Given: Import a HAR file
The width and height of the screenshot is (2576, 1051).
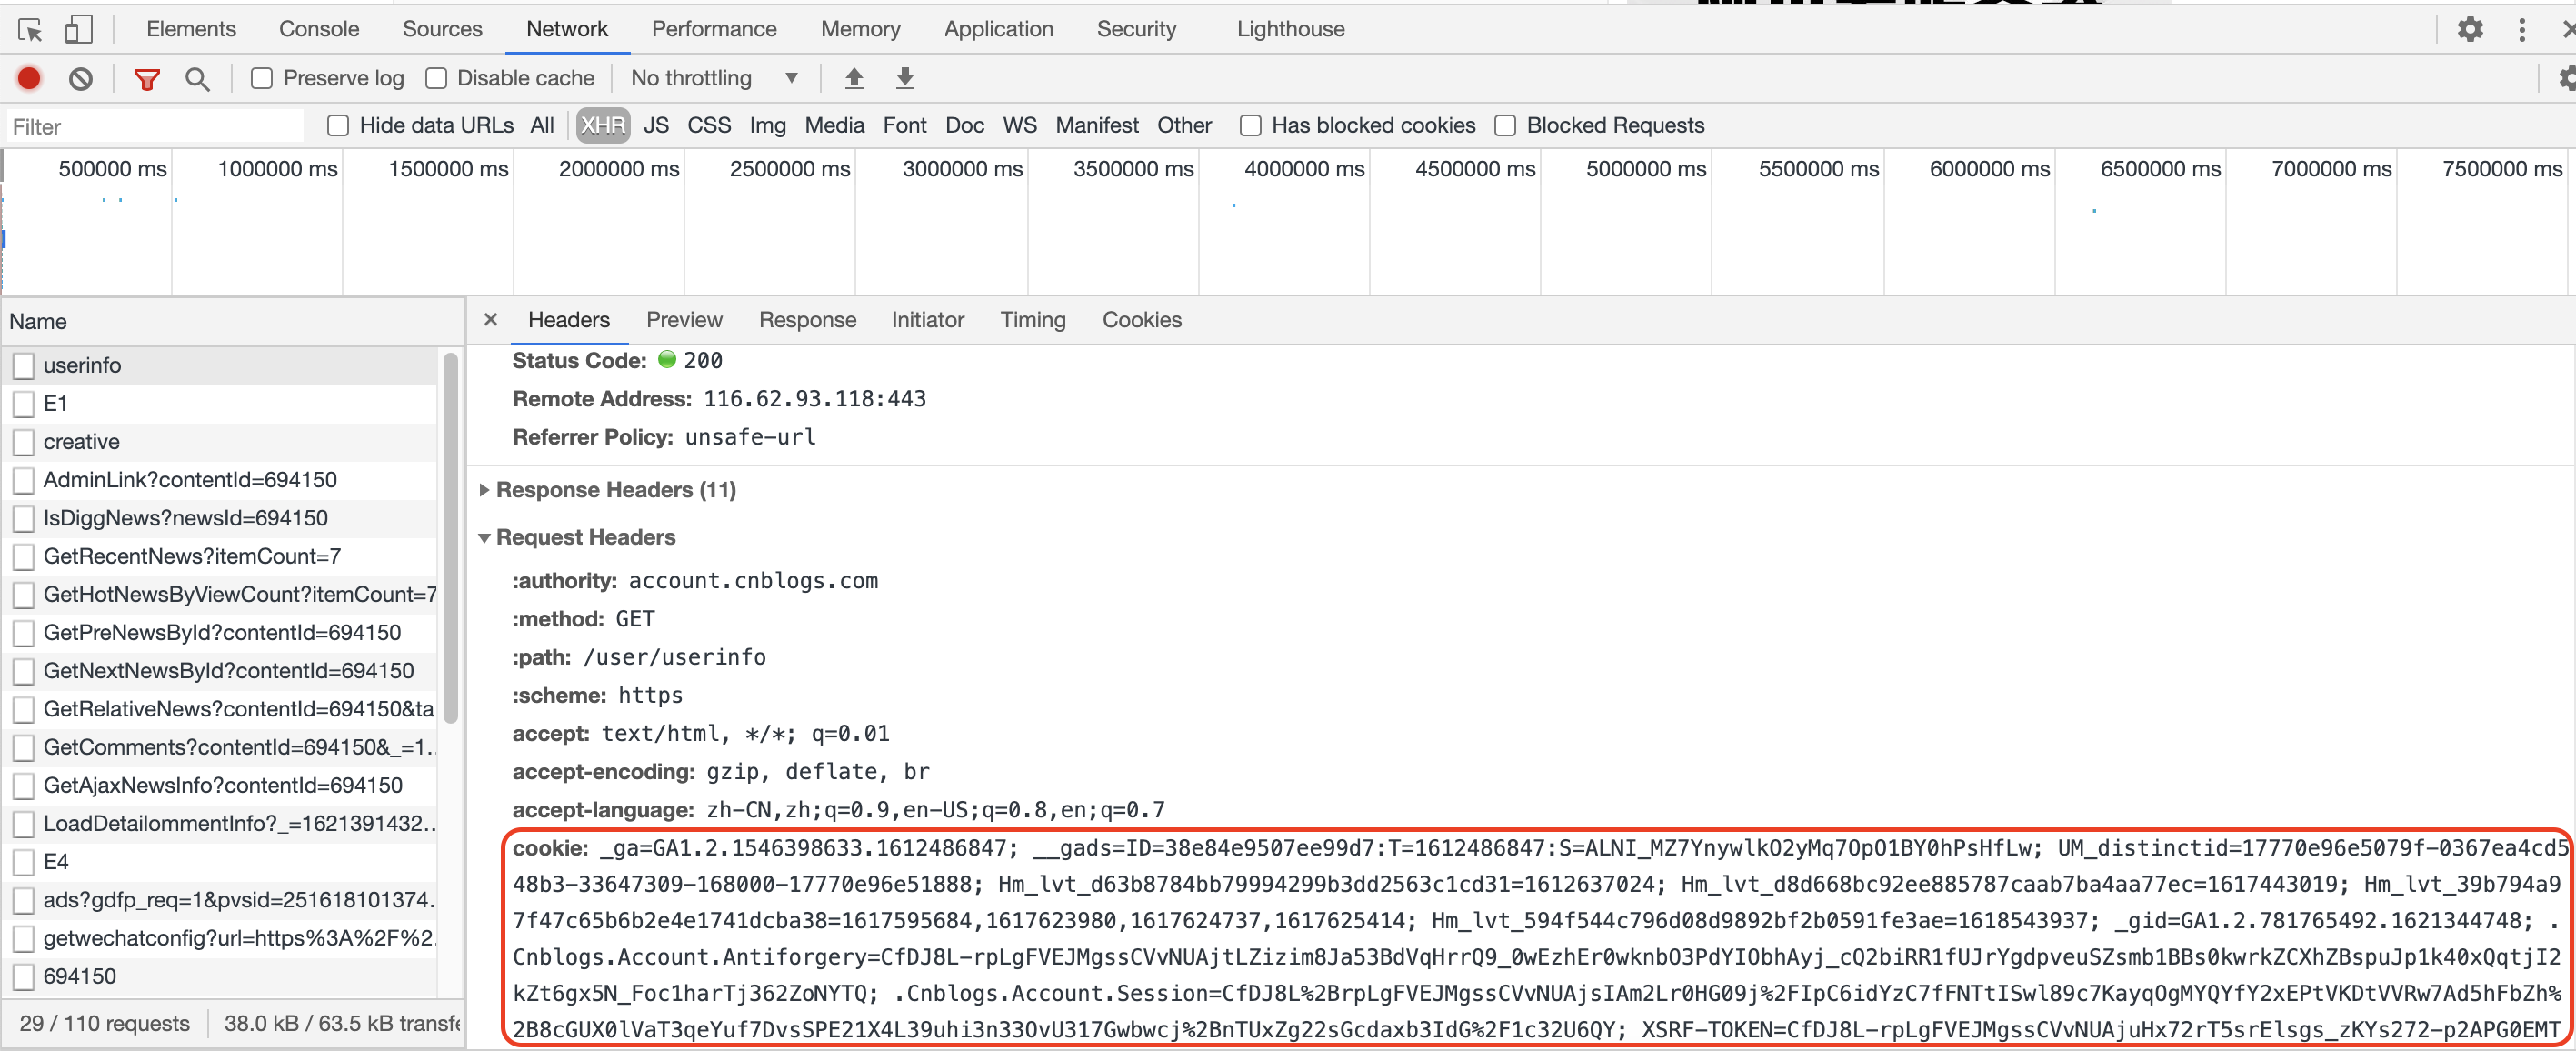Looking at the screenshot, I should pos(854,78).
